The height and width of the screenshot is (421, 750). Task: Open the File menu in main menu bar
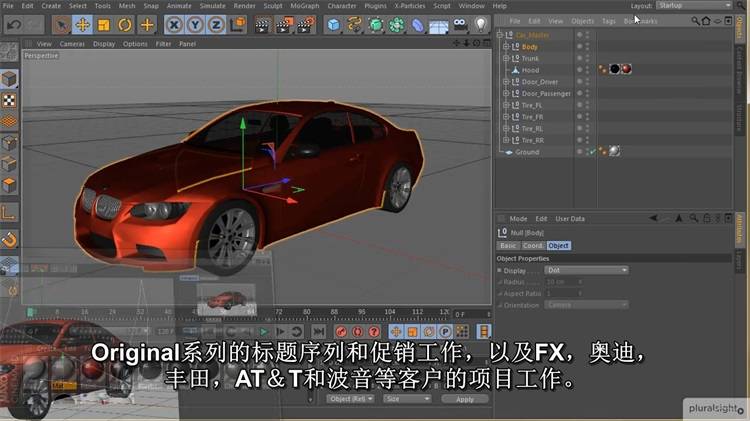pos(8,6)
